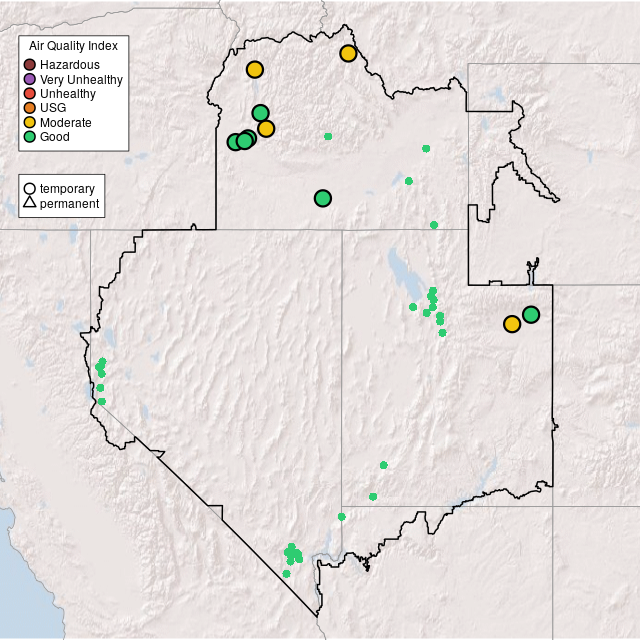Click the isolated large green marker north of center
This screenshot has height=640, width=640.
[x=322, y=198]
